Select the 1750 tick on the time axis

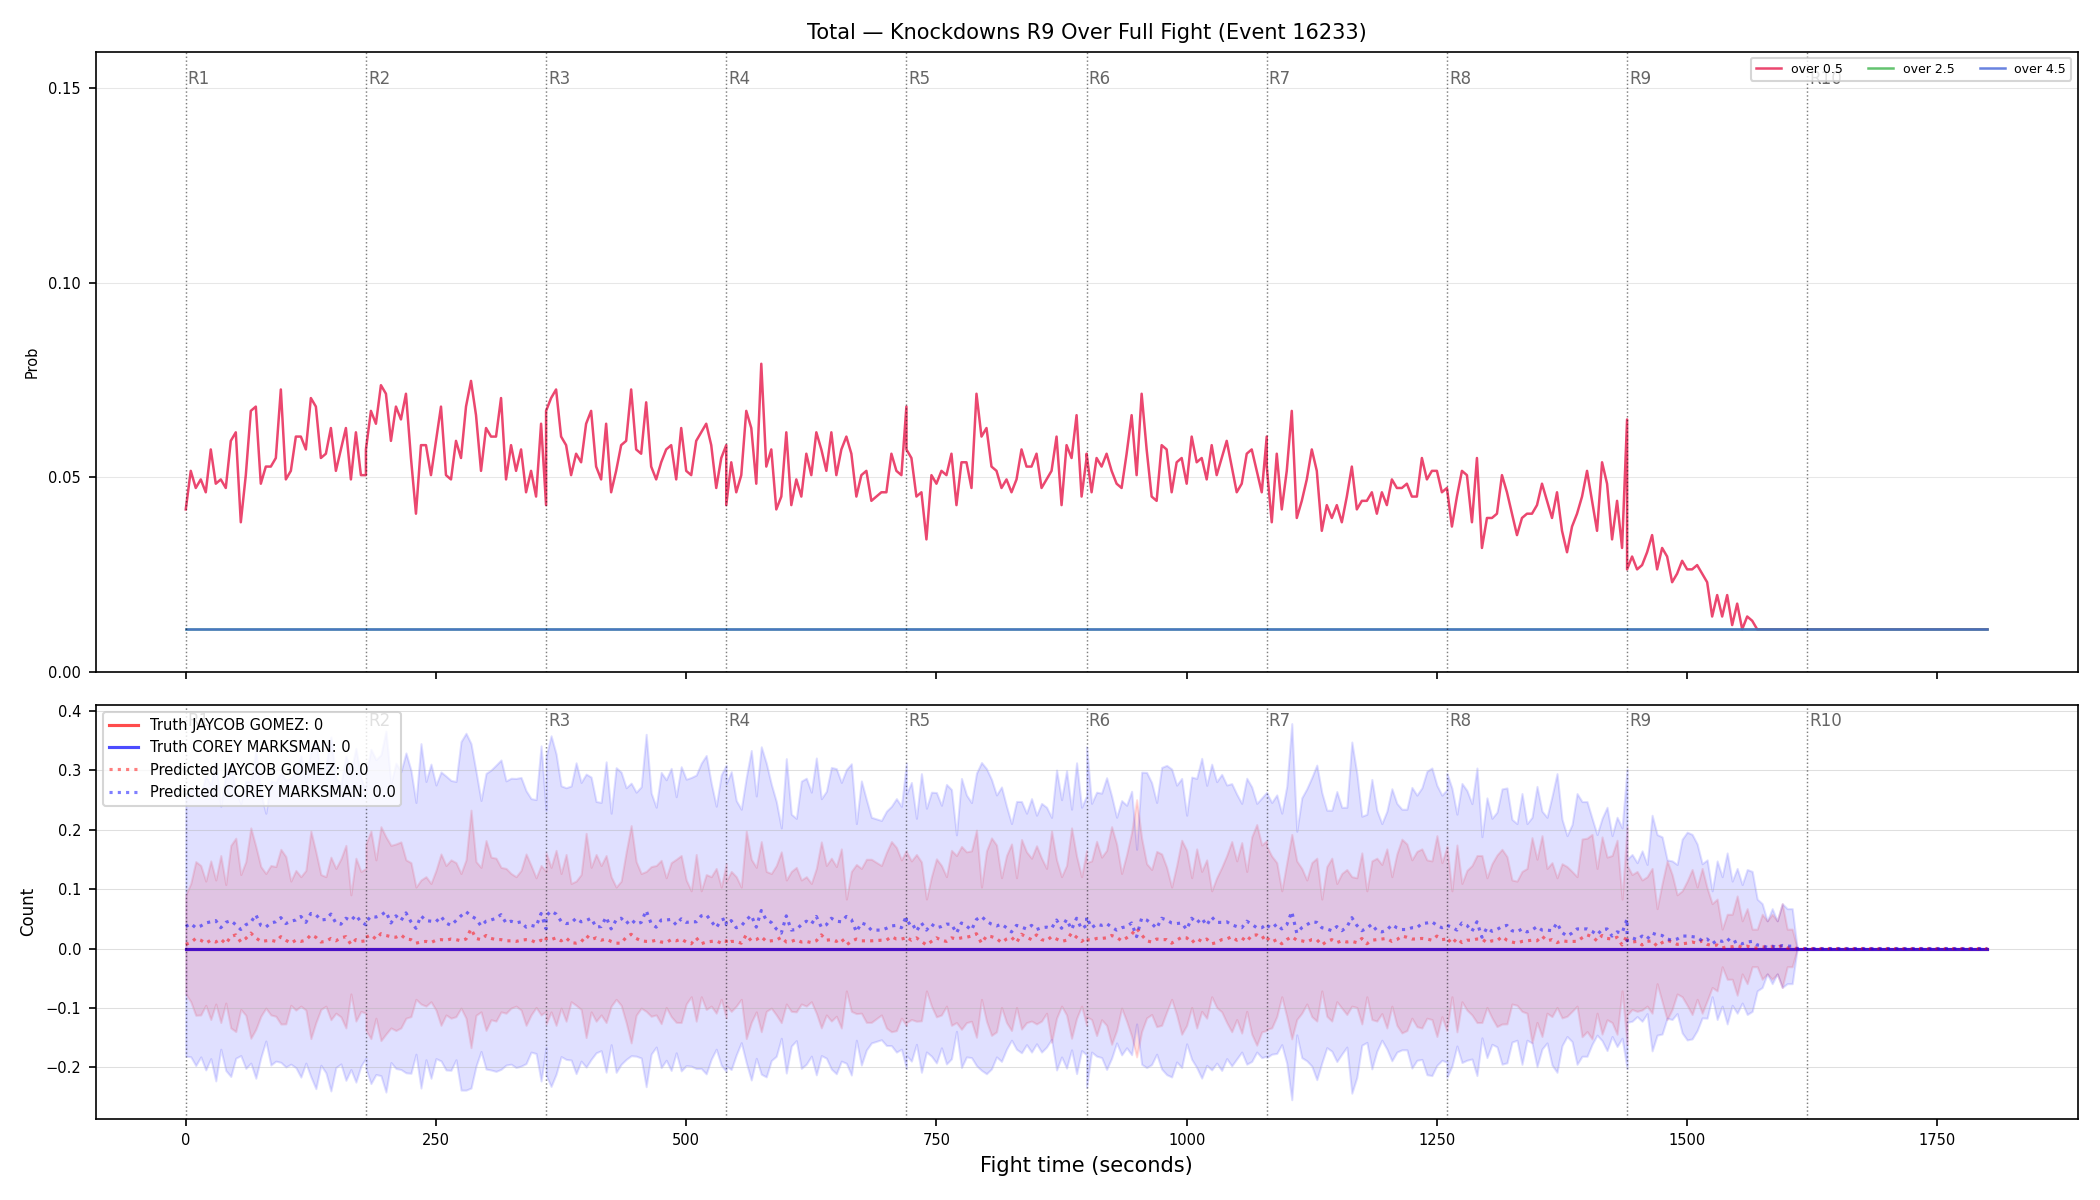coord(1937,1139)
